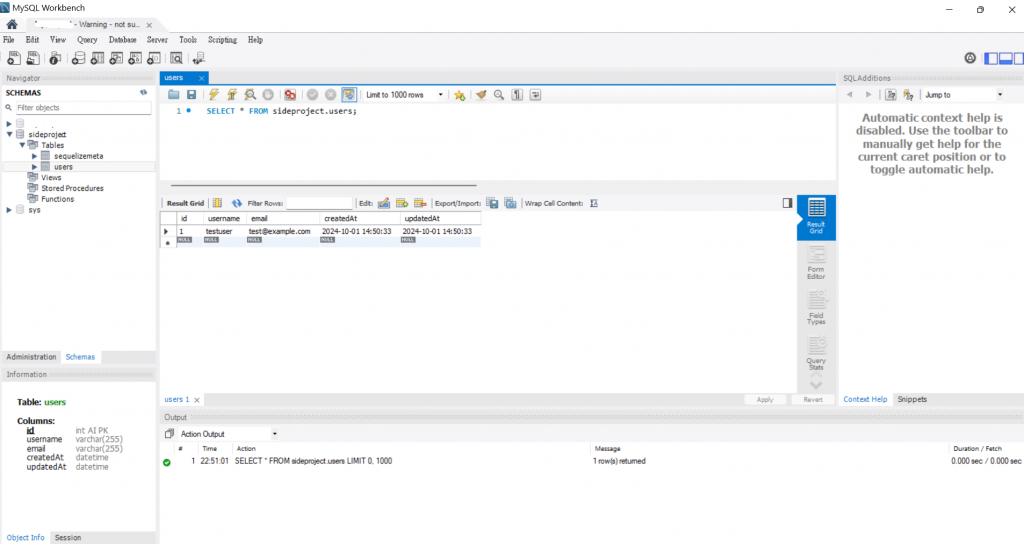The image size is (1024, 544).
Task: Show the find panel magnifier icon
Action: pyautogui.click(x=499, y=95)
